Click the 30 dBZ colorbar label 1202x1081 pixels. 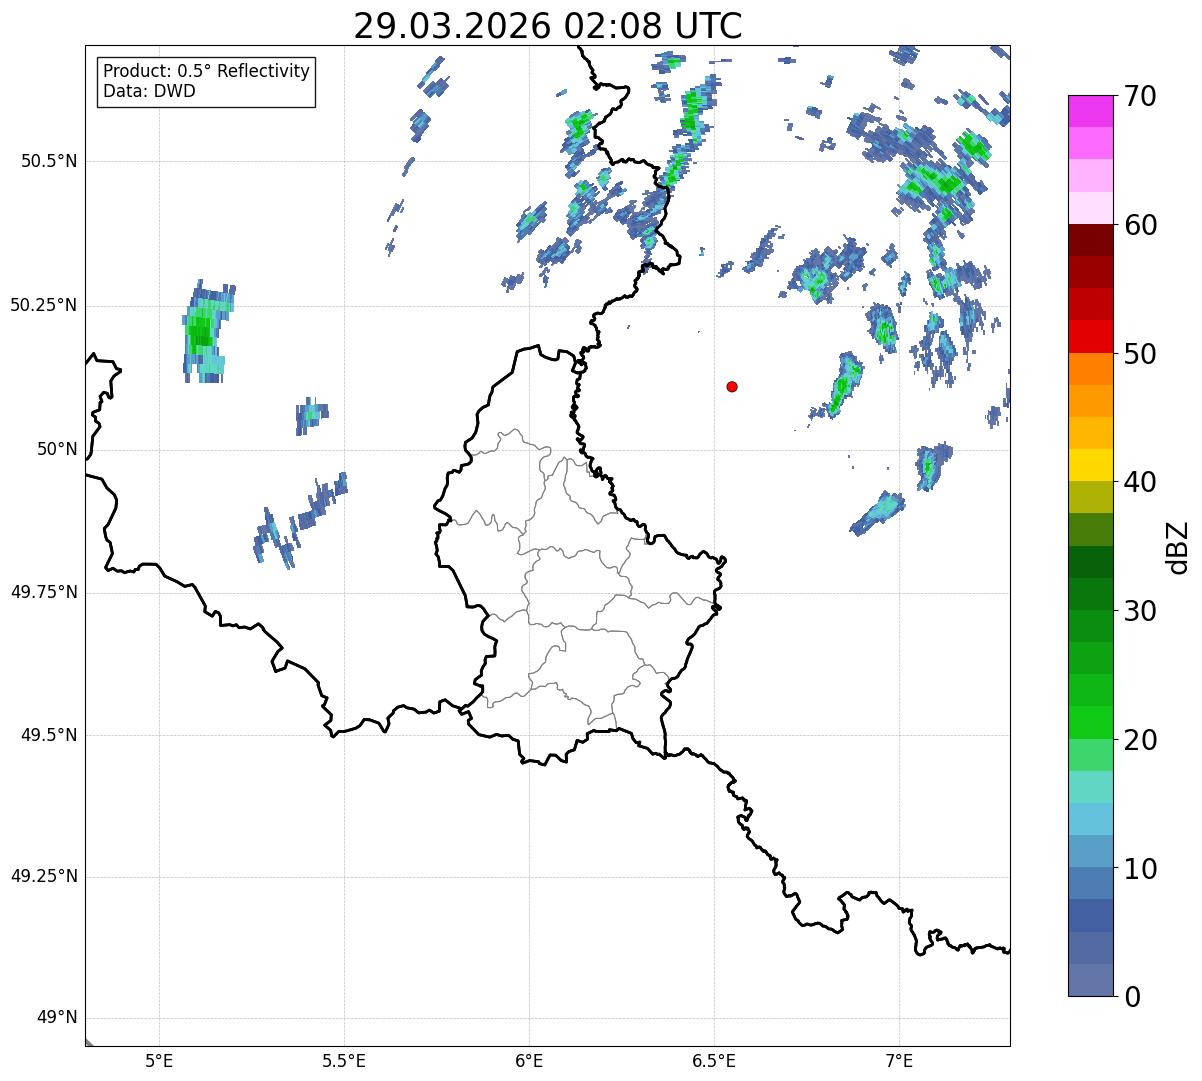tap(1140, 611)
